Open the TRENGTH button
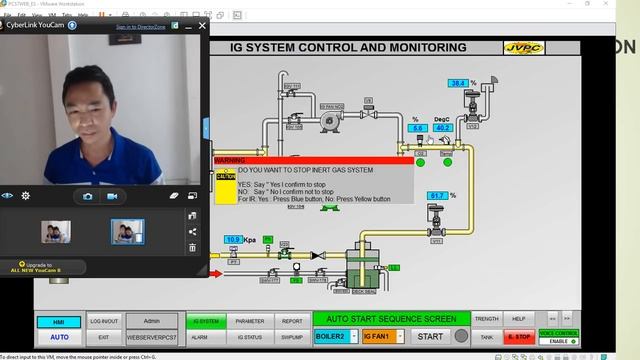Viewport: 640px width, 360px height. pos(487,319)
